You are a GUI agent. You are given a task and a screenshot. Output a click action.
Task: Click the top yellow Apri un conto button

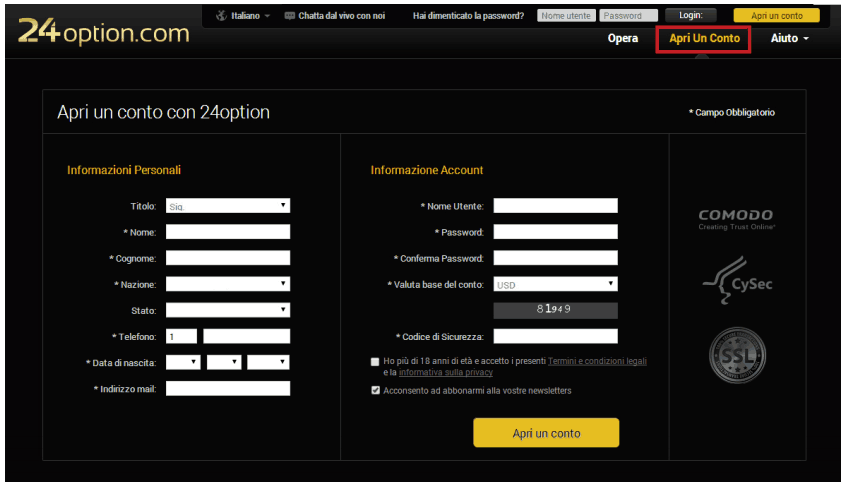click(x=777, y=16)
